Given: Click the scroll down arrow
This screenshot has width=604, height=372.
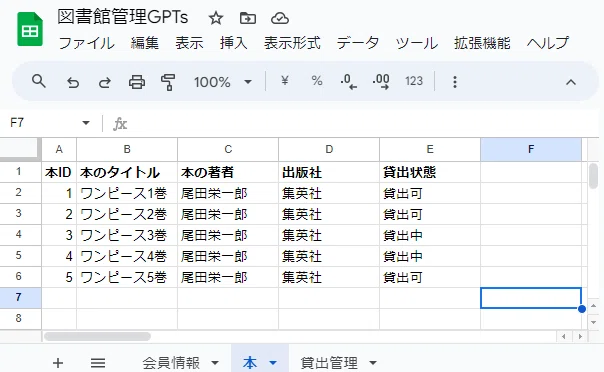Looking at the screenshot, I should point(593,322).
